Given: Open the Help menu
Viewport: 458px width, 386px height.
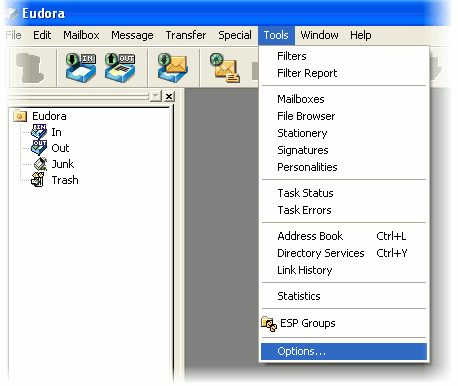Looking at the screenshot, I should (361, 35).
